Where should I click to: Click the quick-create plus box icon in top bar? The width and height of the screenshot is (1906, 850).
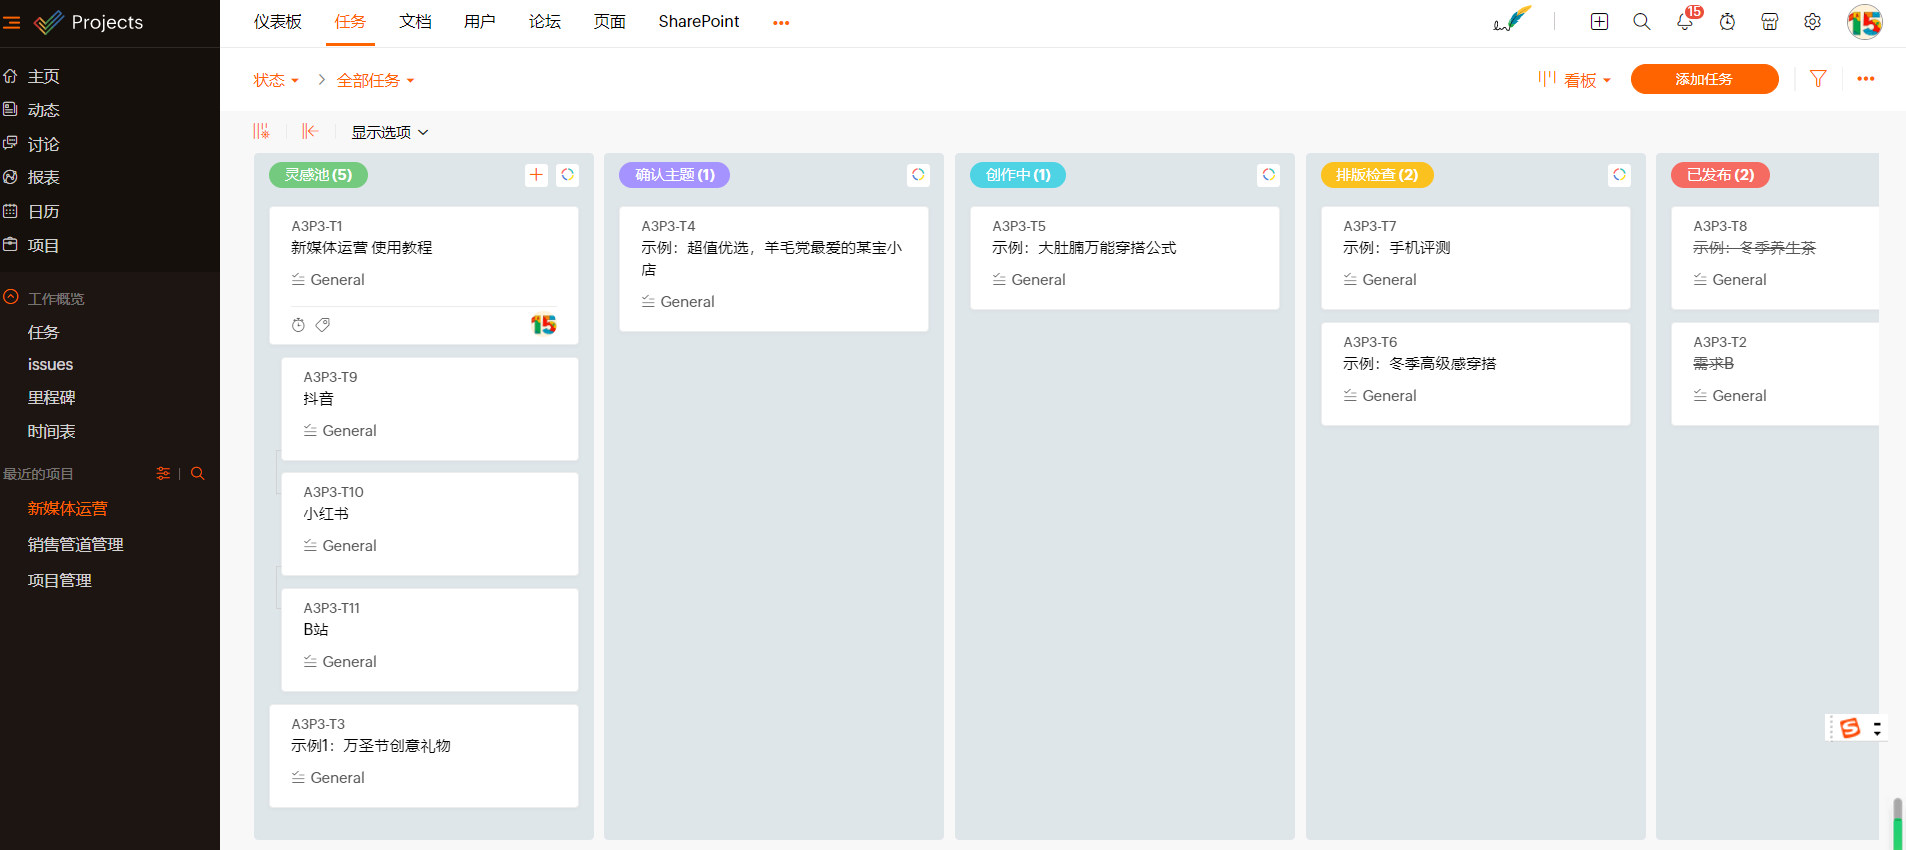click(1599, 22)
